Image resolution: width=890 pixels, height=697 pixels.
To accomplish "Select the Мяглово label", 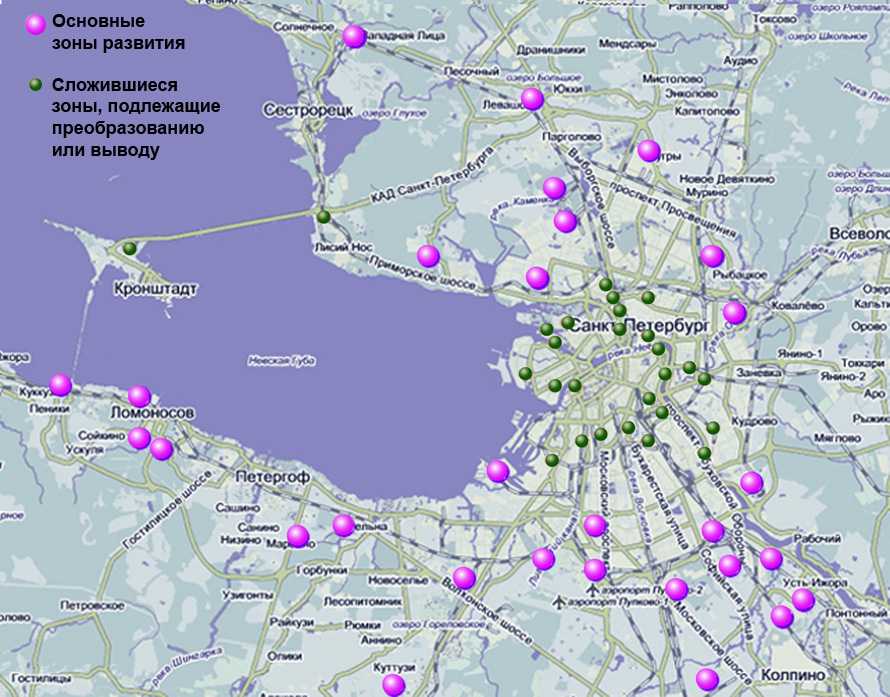I will (837, 438).
